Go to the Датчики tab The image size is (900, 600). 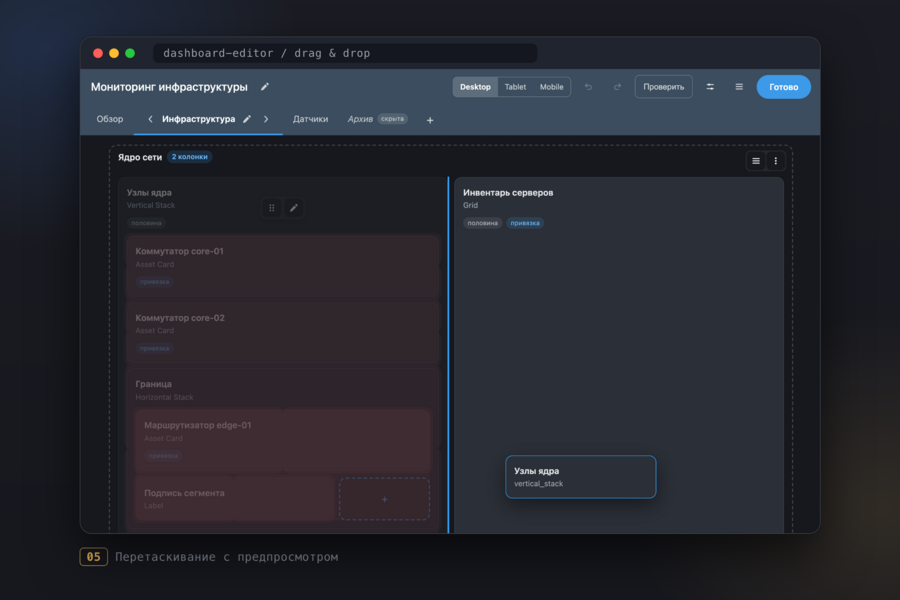coord(311,119)
